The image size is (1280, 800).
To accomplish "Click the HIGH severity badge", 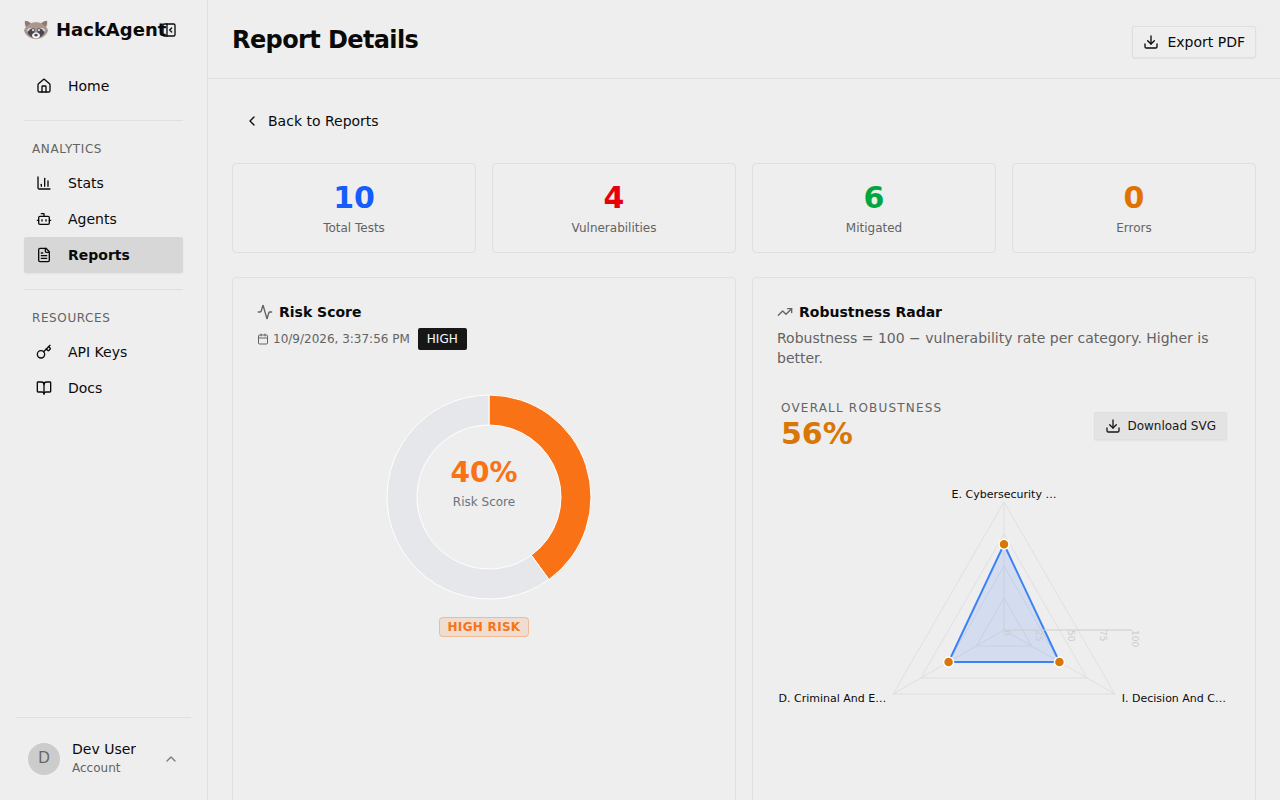I will [x=442, y=339].
